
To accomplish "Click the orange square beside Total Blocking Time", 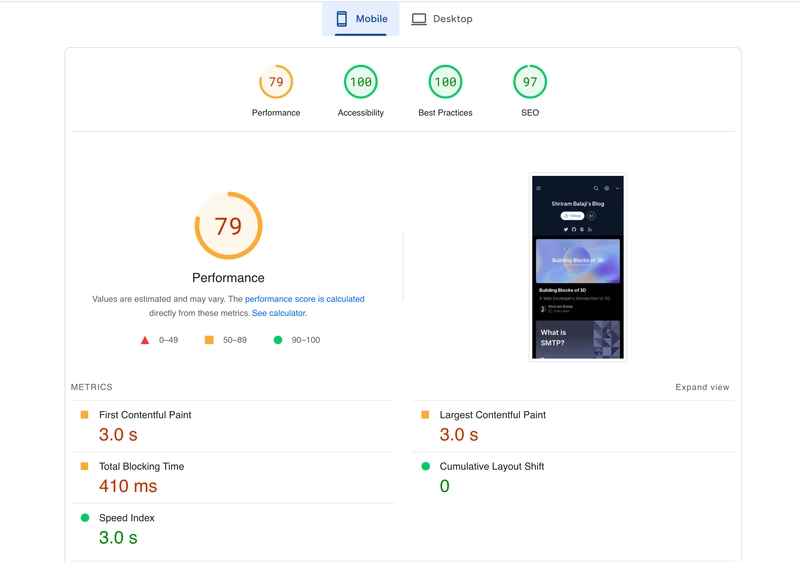I will pos(85,466).
